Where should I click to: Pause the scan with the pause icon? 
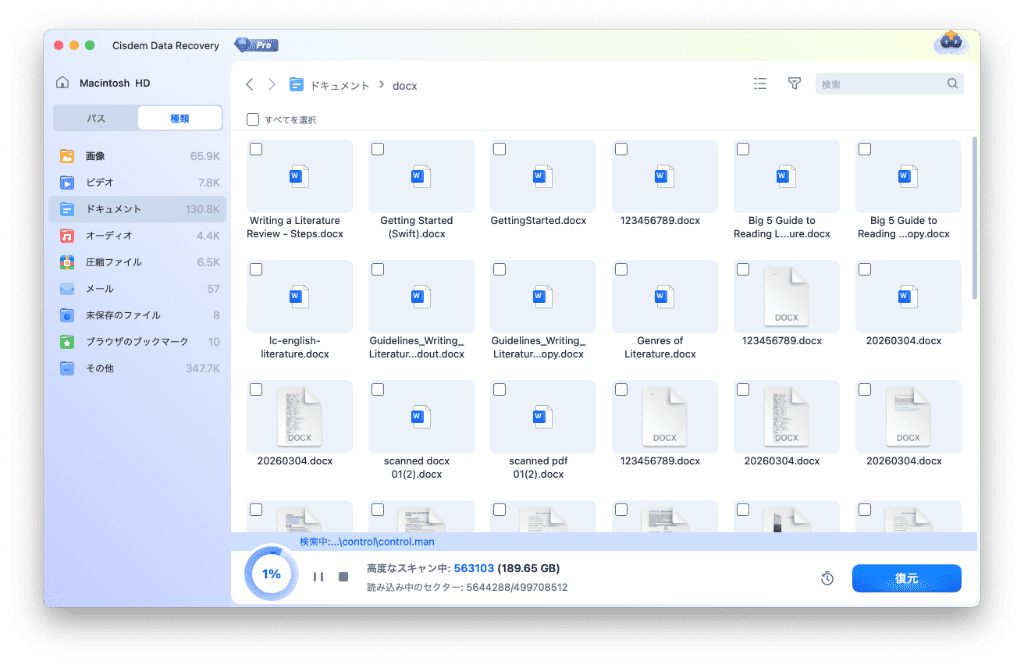[318, 577]
